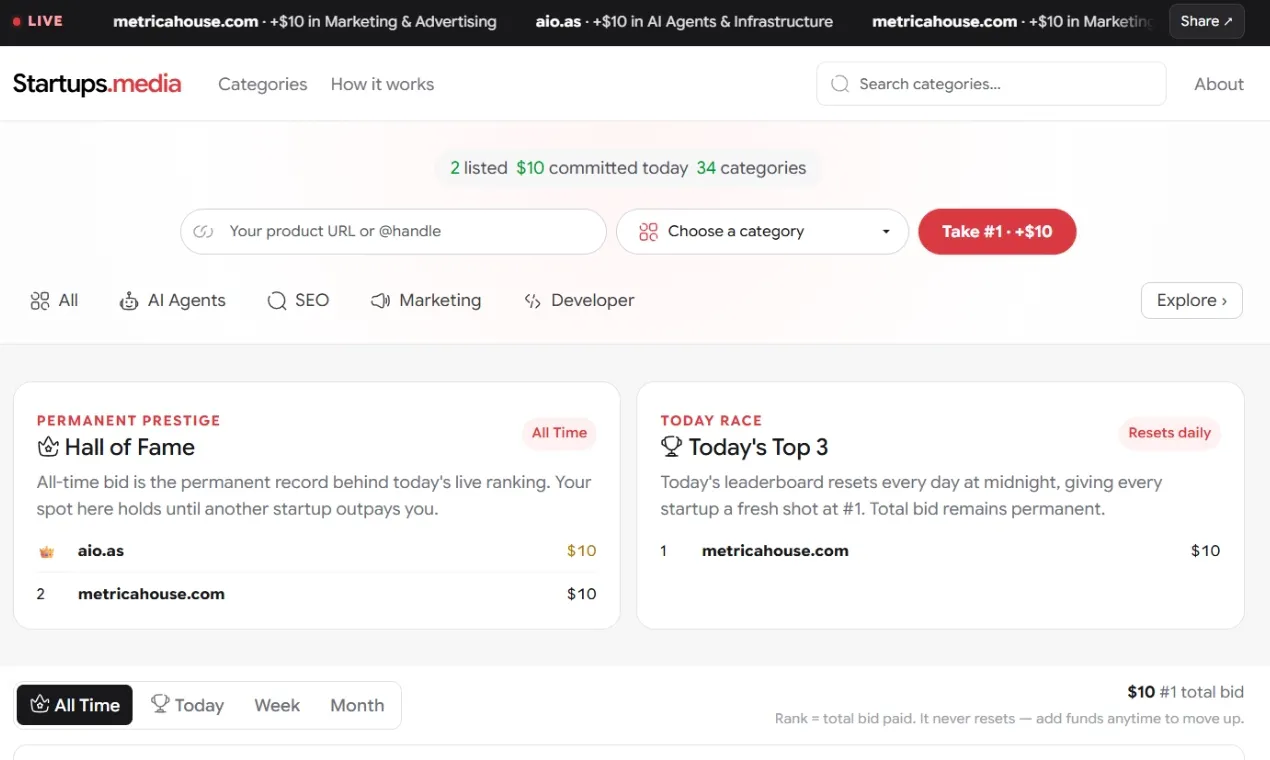Viewport: 1270px width, 760px height.
Task: Open metricahouse.com in Hall of Fame
Action: 151,594
